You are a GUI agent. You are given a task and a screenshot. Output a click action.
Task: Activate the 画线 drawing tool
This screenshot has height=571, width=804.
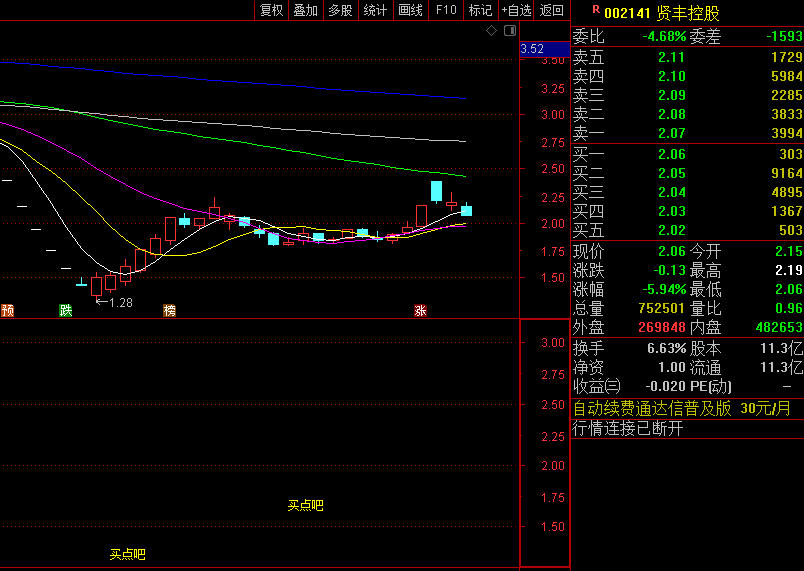tap(410, 10)
